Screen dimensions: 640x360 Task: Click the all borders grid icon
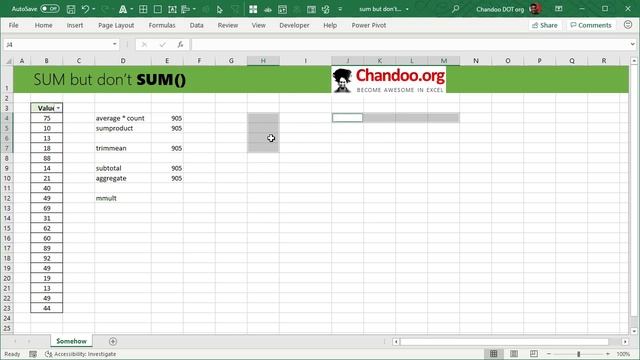143,9
